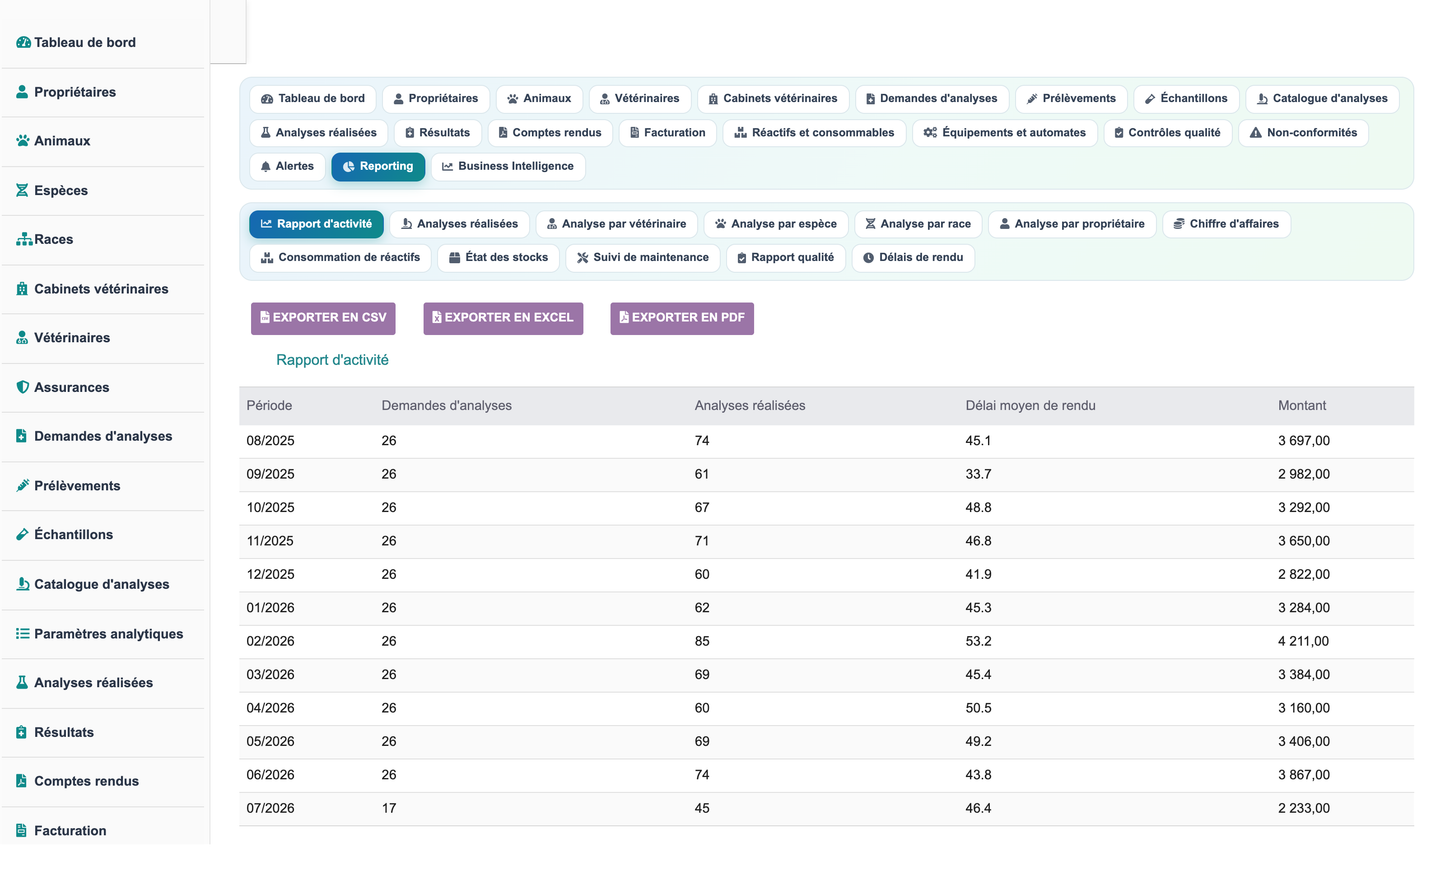Click the gears icon on Équipements et automates
Image resolution: width=1445 pixels, height=894 pixels.
point(931,133)
